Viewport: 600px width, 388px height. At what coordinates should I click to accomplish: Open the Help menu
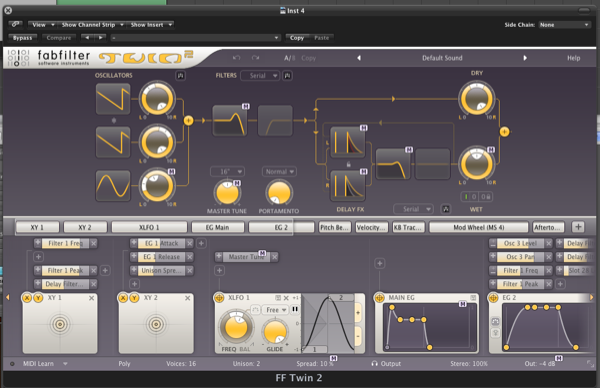[573, 58]
